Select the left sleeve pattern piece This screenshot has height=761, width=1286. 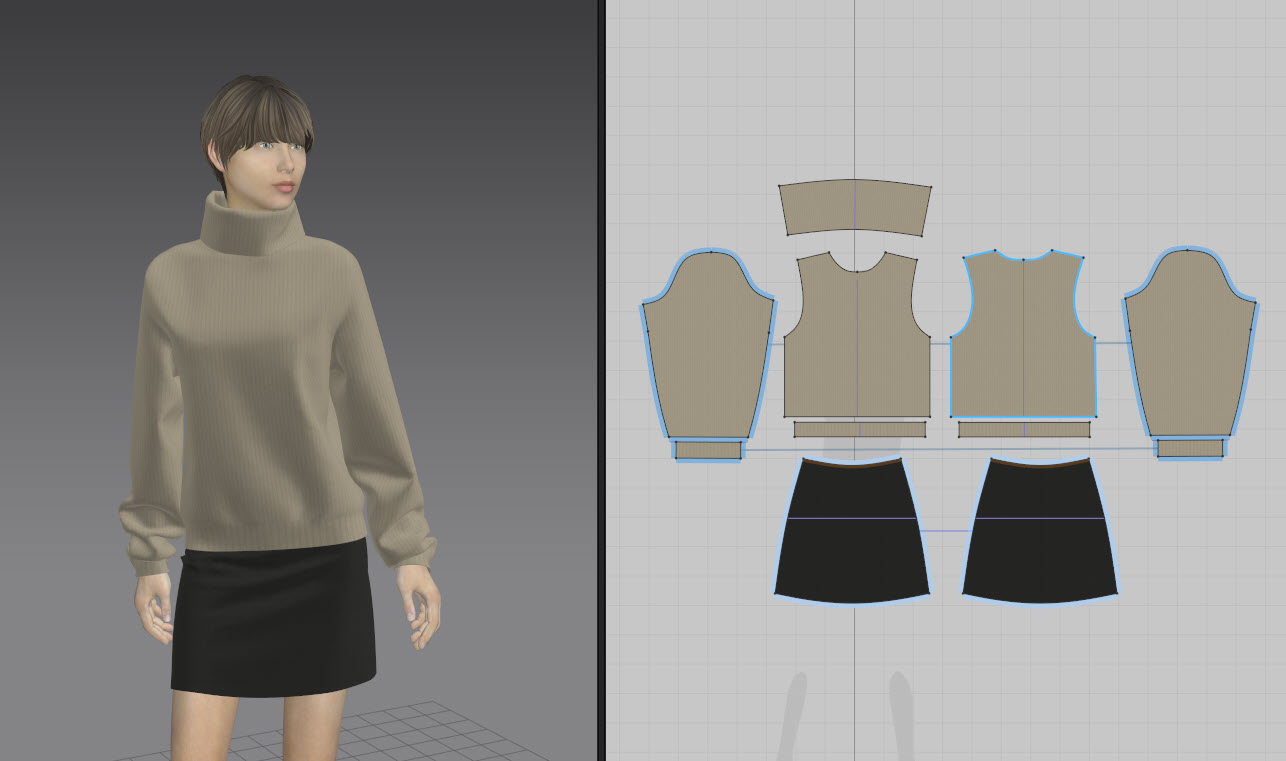point(708,345)
